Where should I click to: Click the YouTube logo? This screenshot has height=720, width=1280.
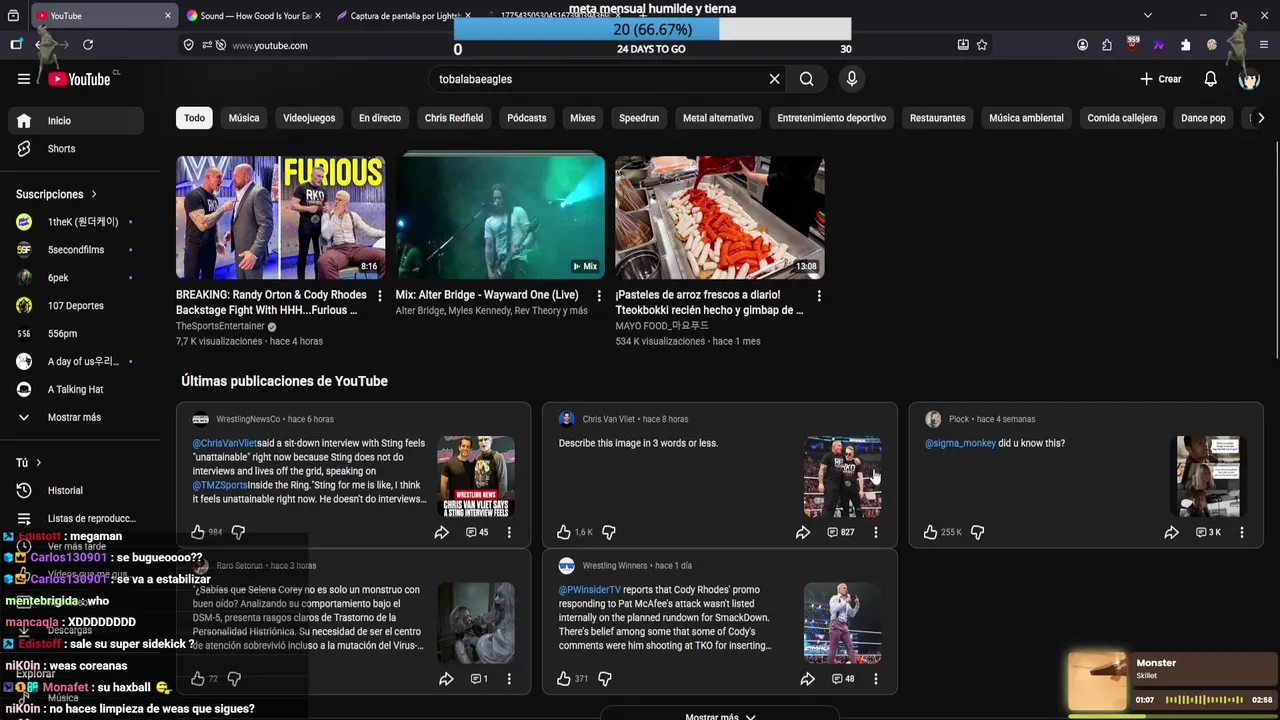[x=79, y=79]
